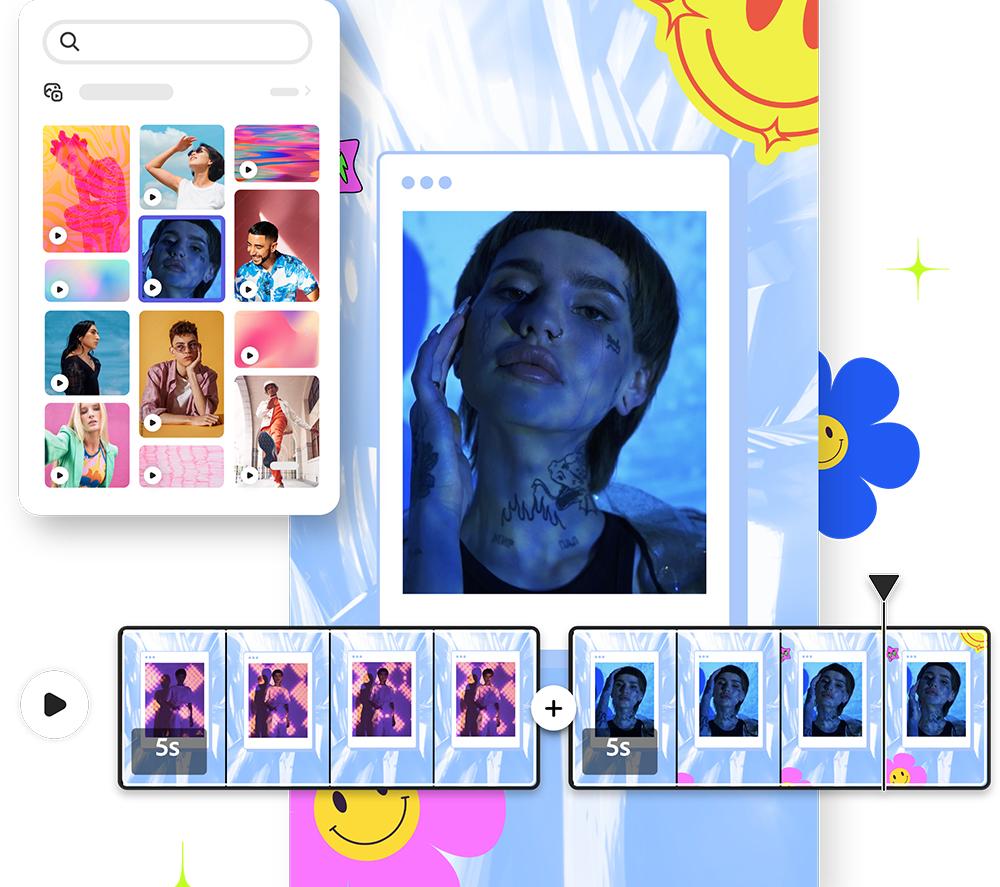This screenshot has width=1000, height=887.
Task: Click the timeline playhead triangle marker
Action: click(884, 587)
